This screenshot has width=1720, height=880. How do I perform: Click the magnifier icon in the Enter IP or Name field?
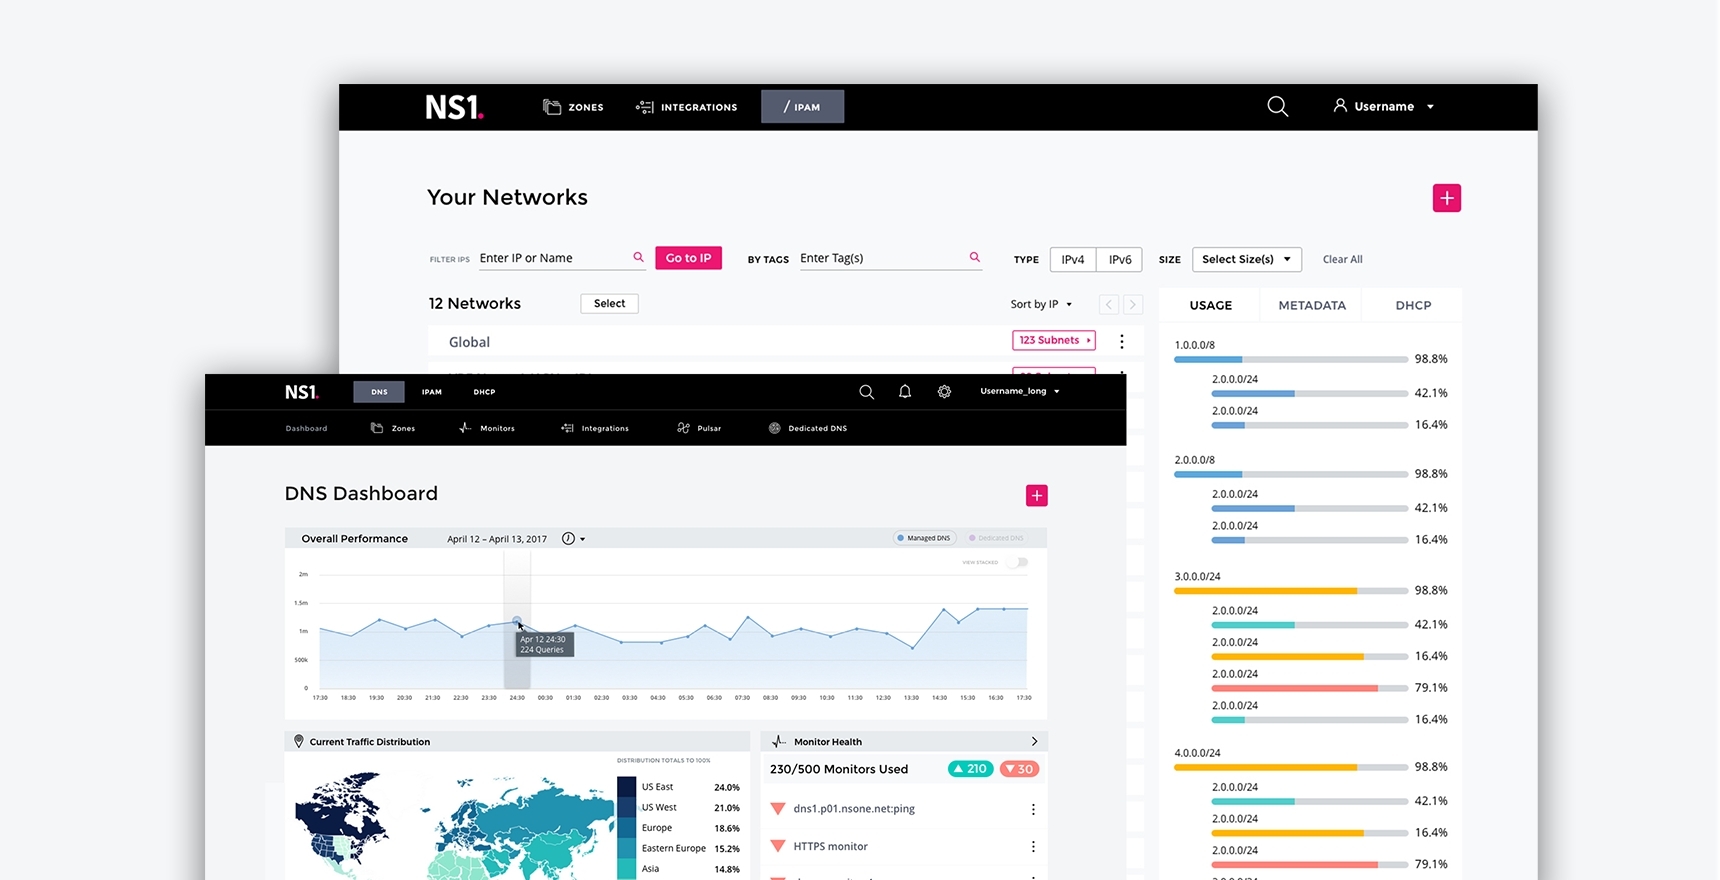pos(638,257)
